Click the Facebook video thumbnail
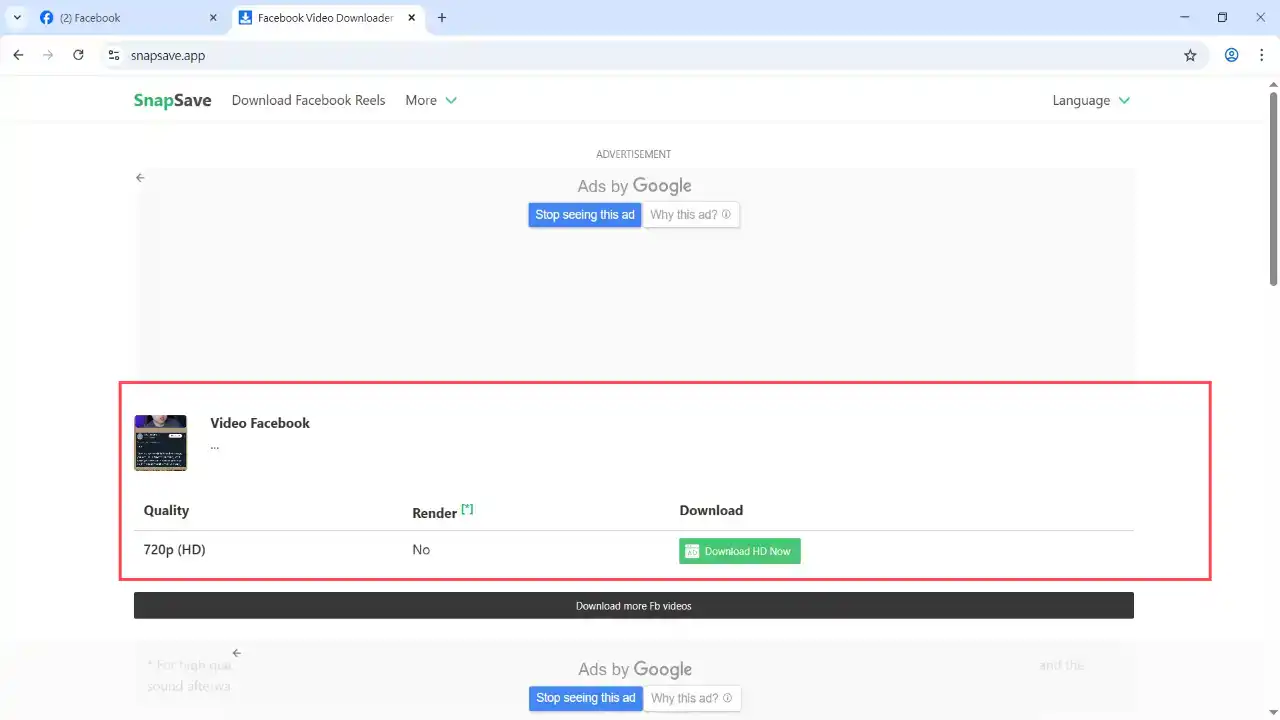1280x720 pixels. 160,442
